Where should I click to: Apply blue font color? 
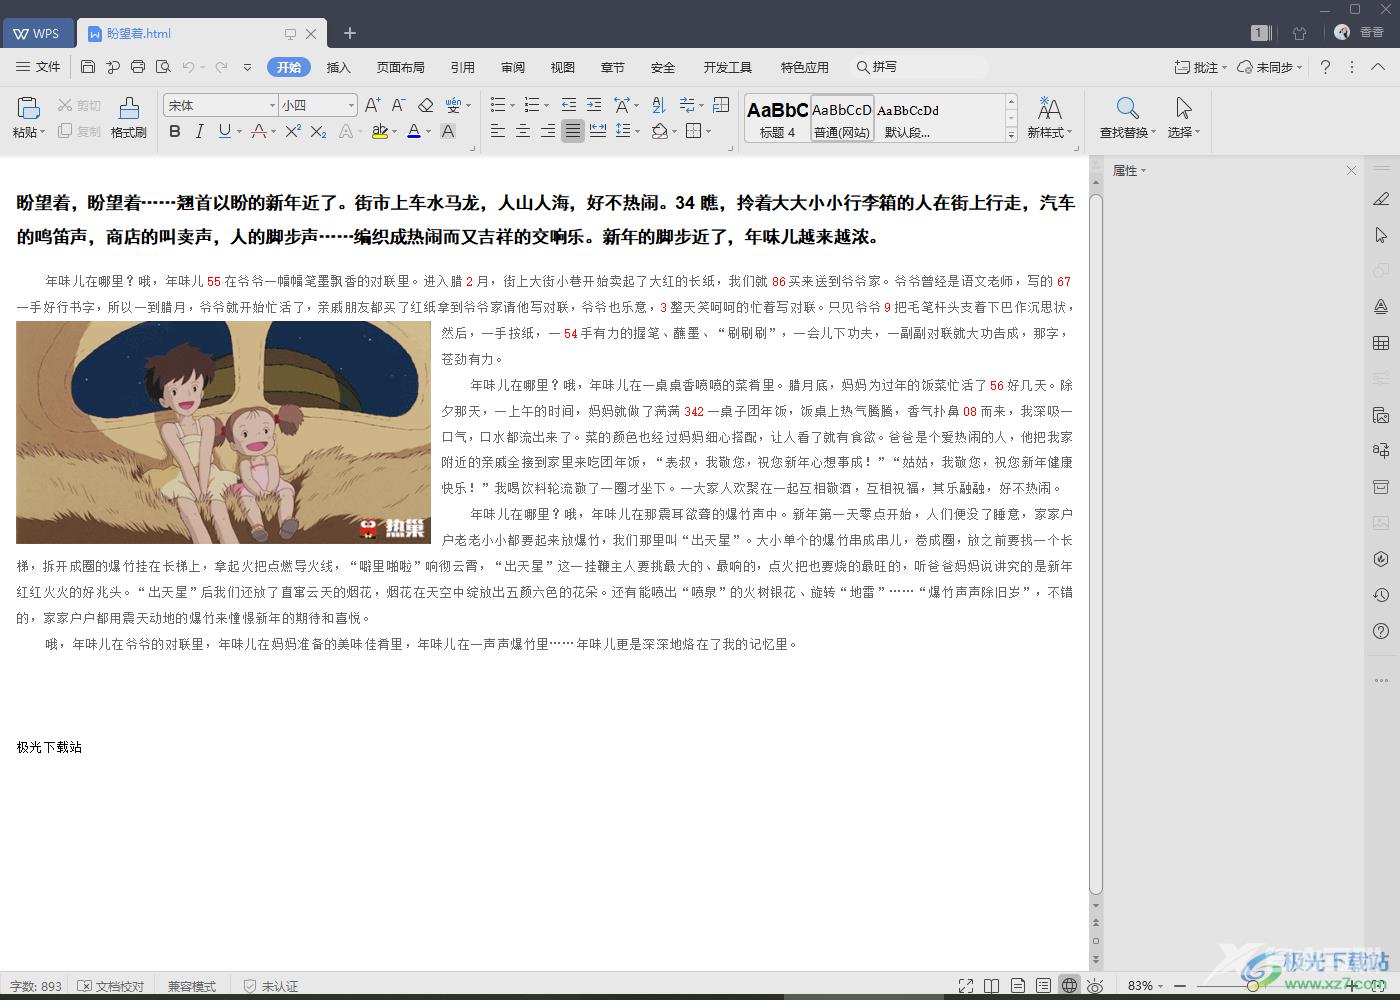(x=414, y=131)
